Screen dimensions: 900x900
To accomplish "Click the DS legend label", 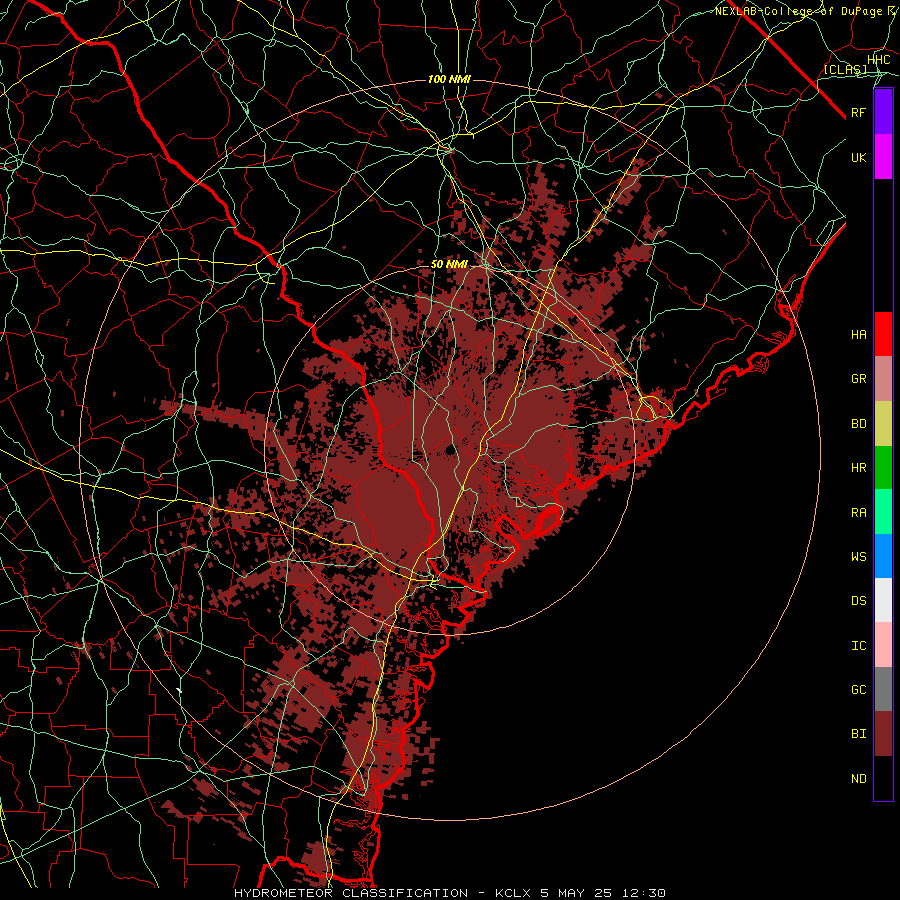I will [859, 600].
